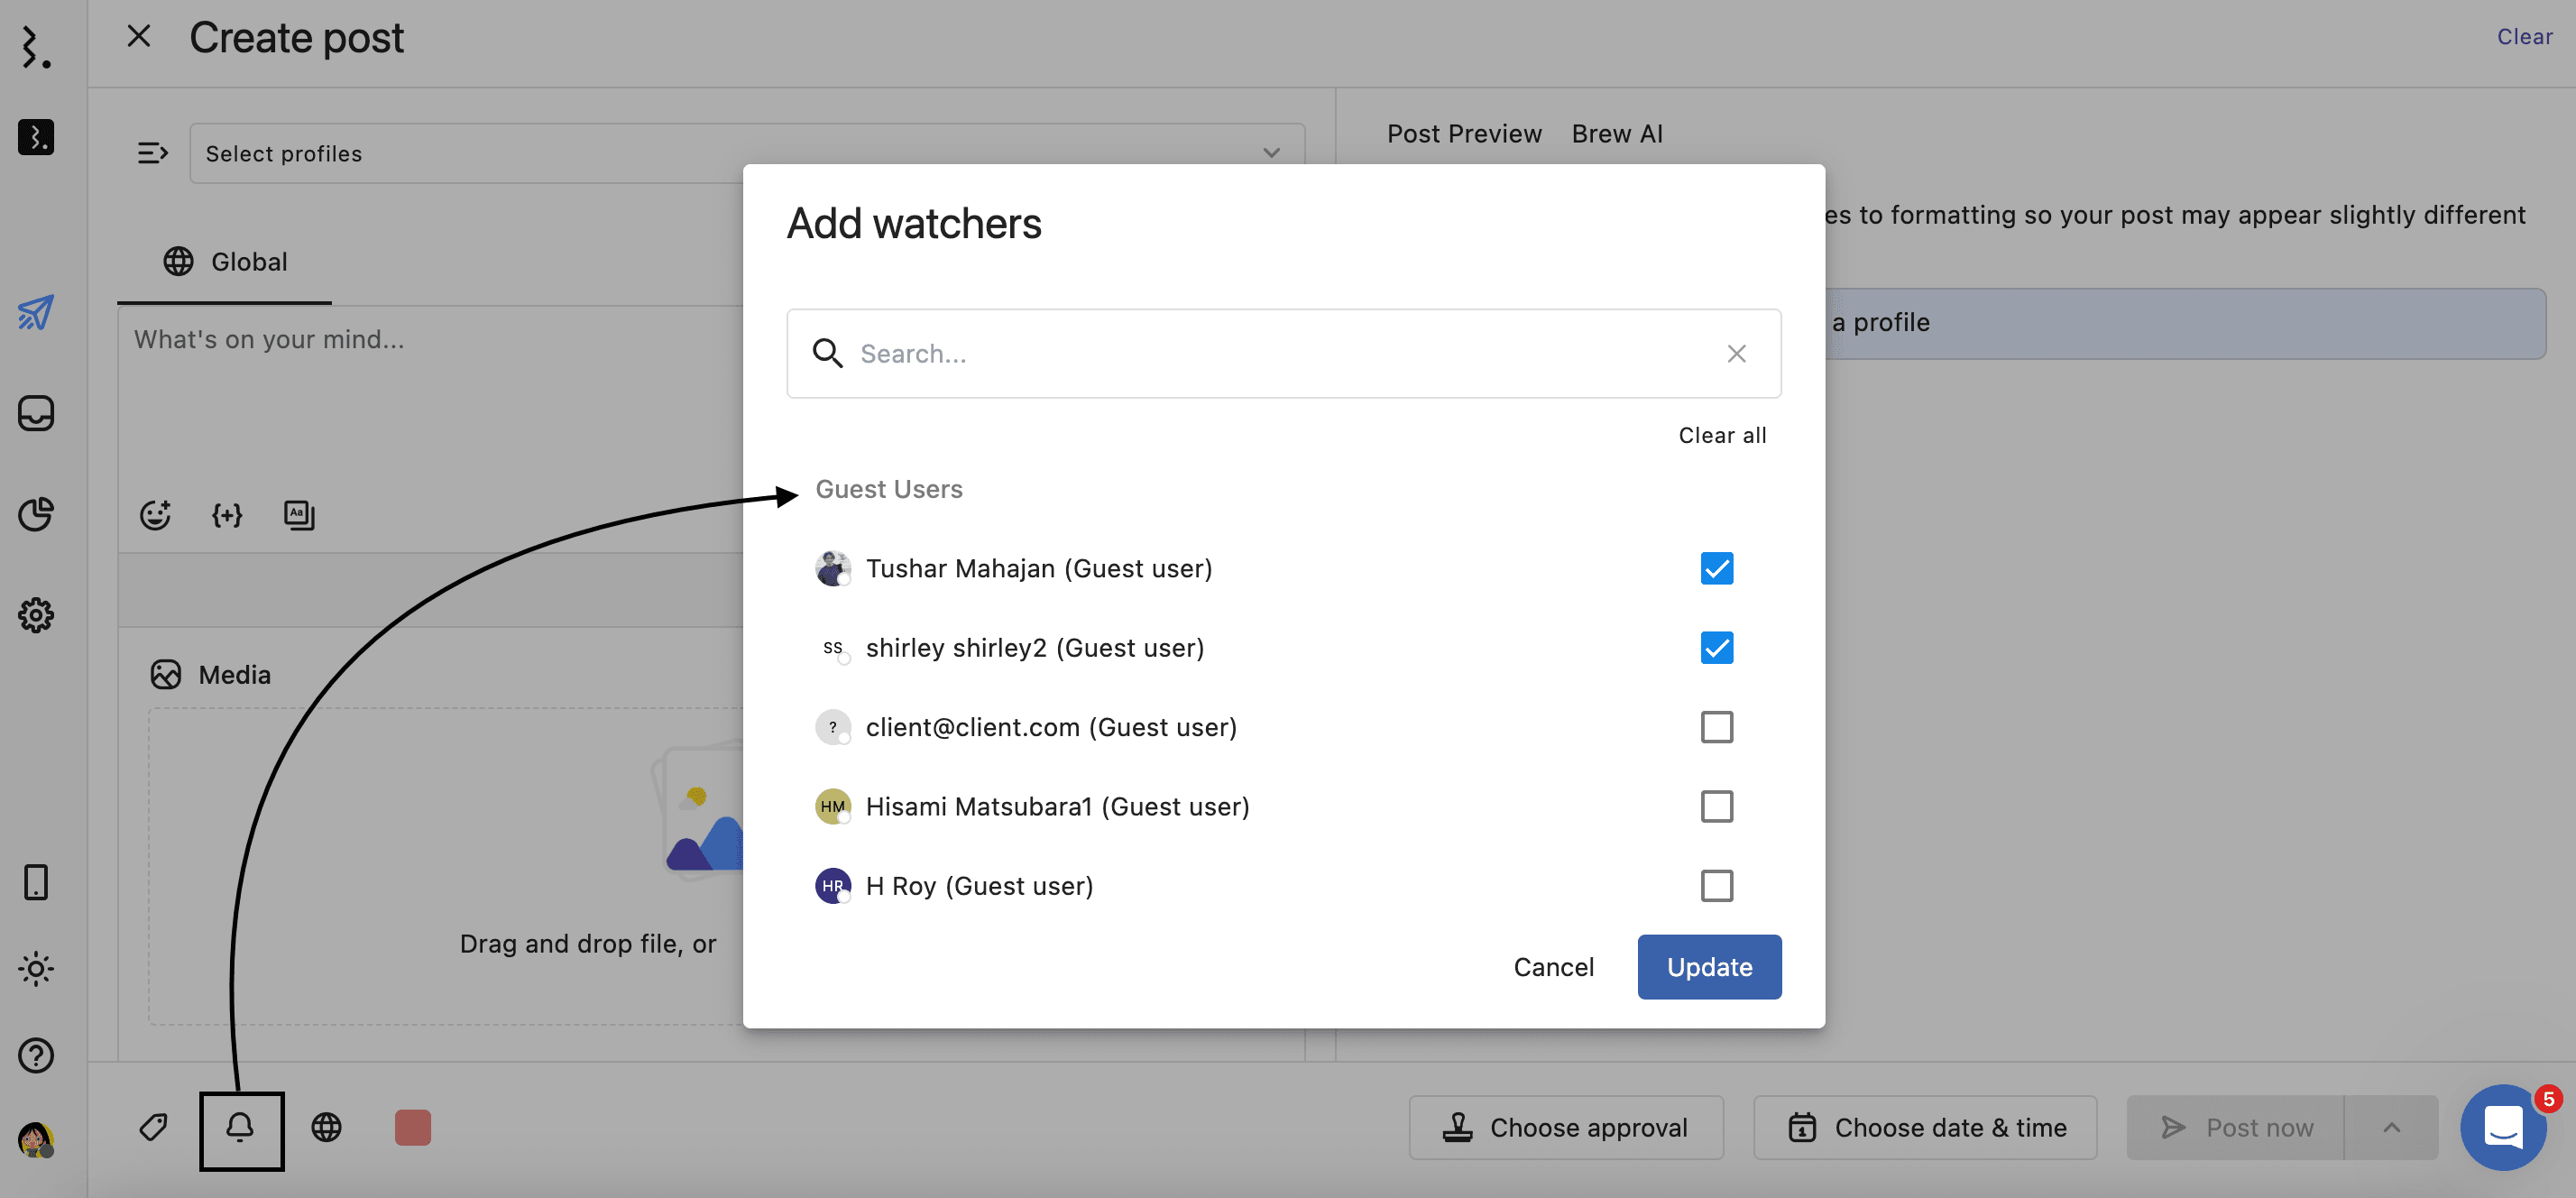The image size is (2576, 1198).
Task: Uncheck Tushar Mahajan guest user
Action: coord(1716,568)
